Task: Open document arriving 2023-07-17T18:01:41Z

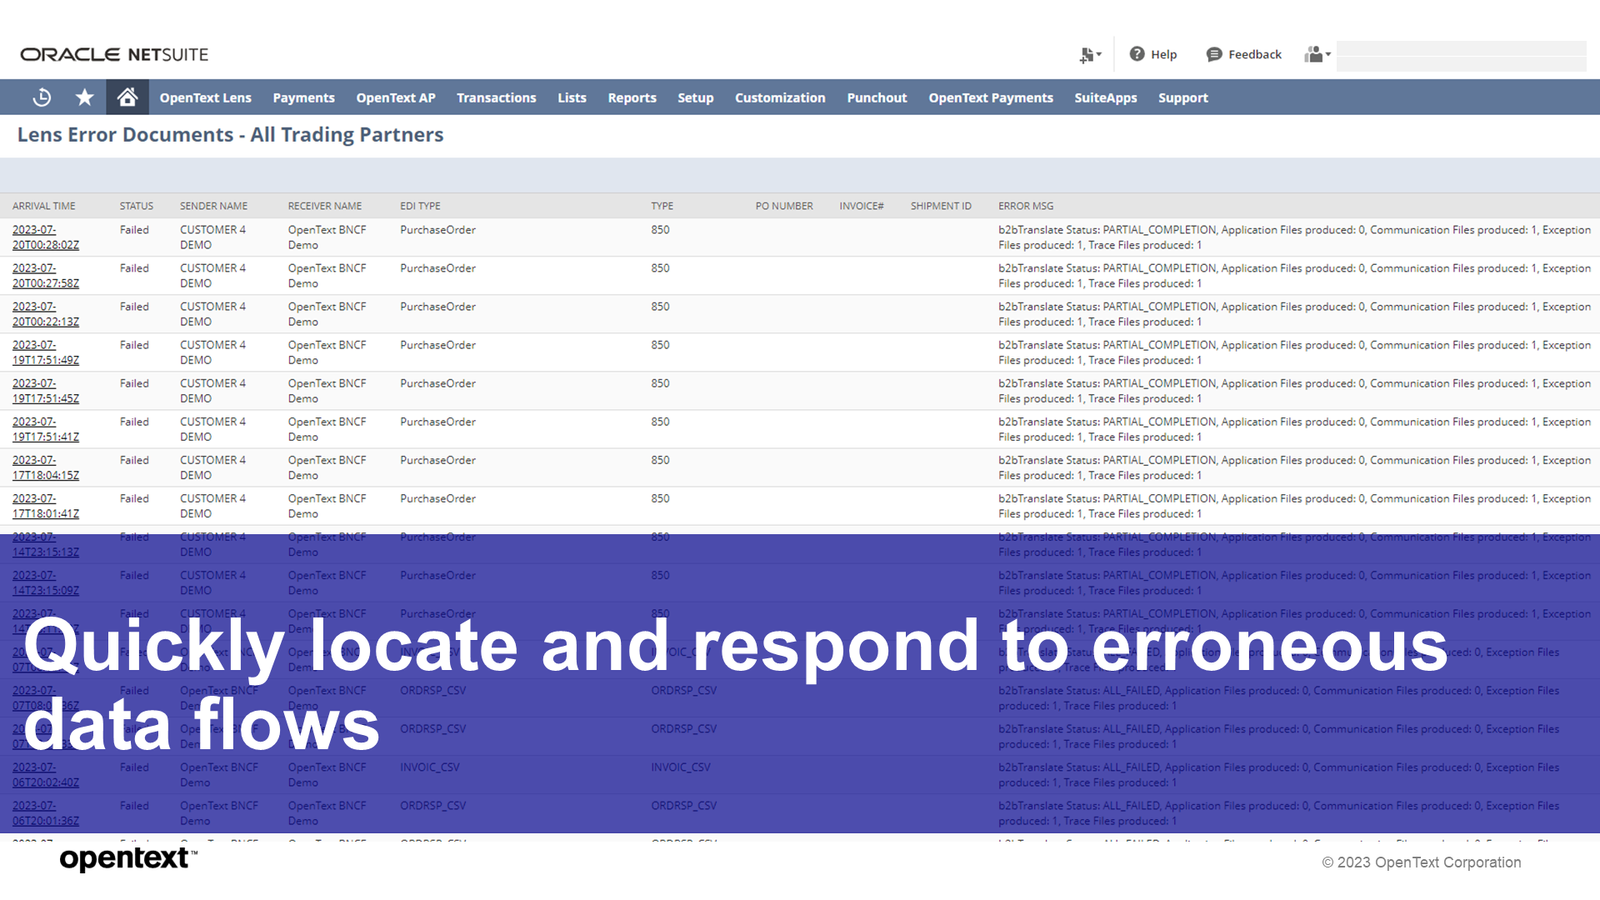Action: click(45, 506)
